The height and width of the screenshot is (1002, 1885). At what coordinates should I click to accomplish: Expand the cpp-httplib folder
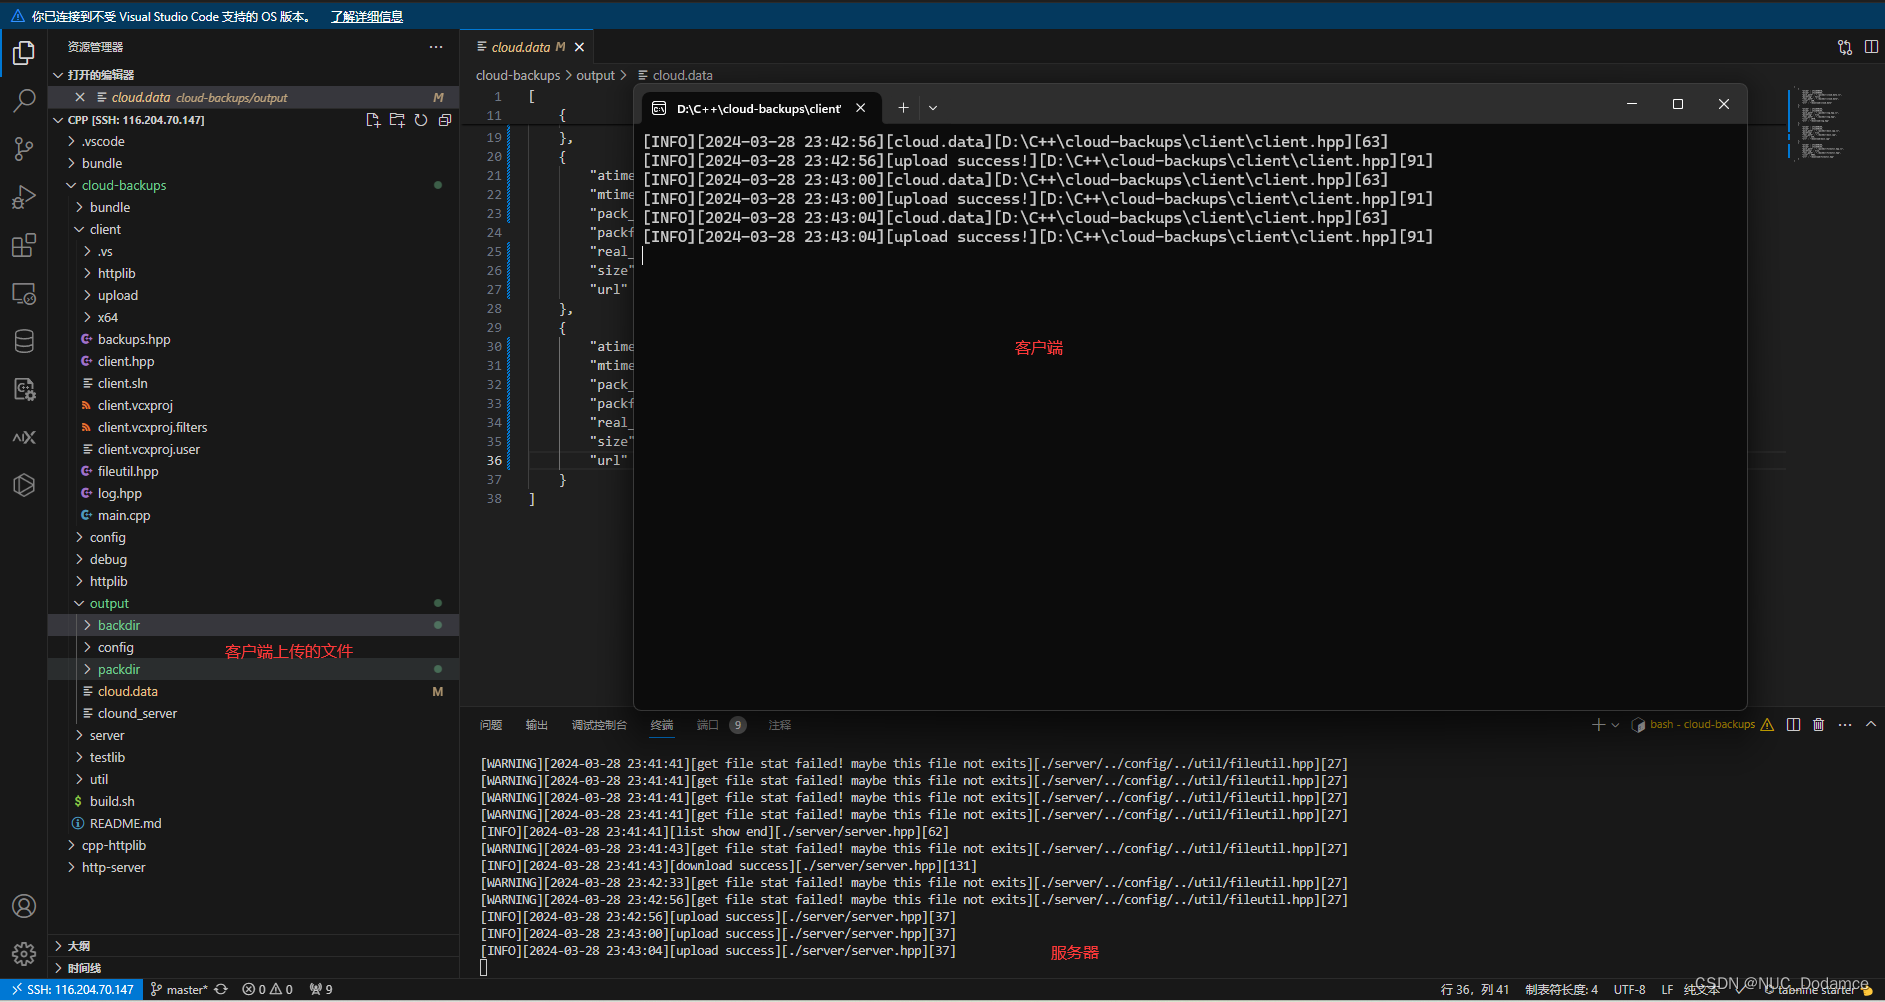click(71, 845)
